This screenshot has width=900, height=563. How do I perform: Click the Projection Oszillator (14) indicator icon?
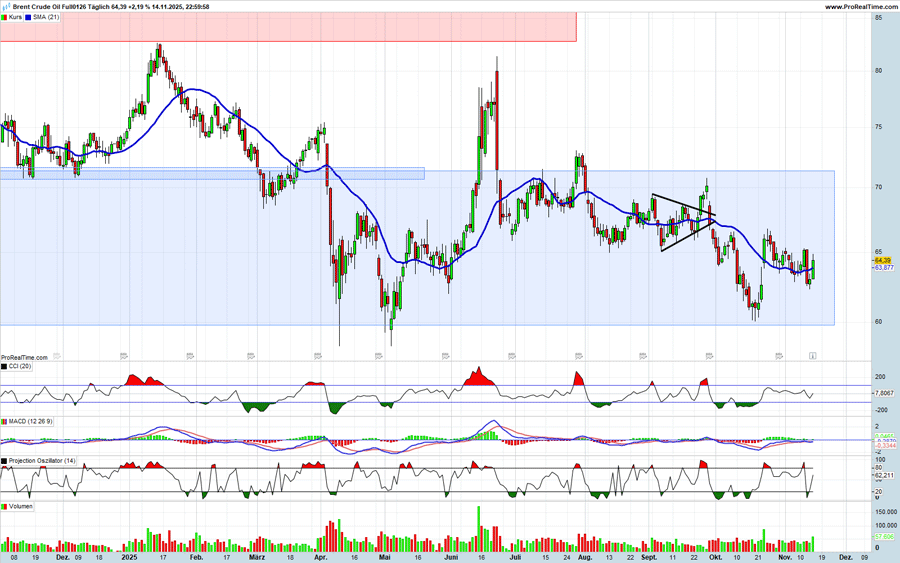click(x=4, y=460)
